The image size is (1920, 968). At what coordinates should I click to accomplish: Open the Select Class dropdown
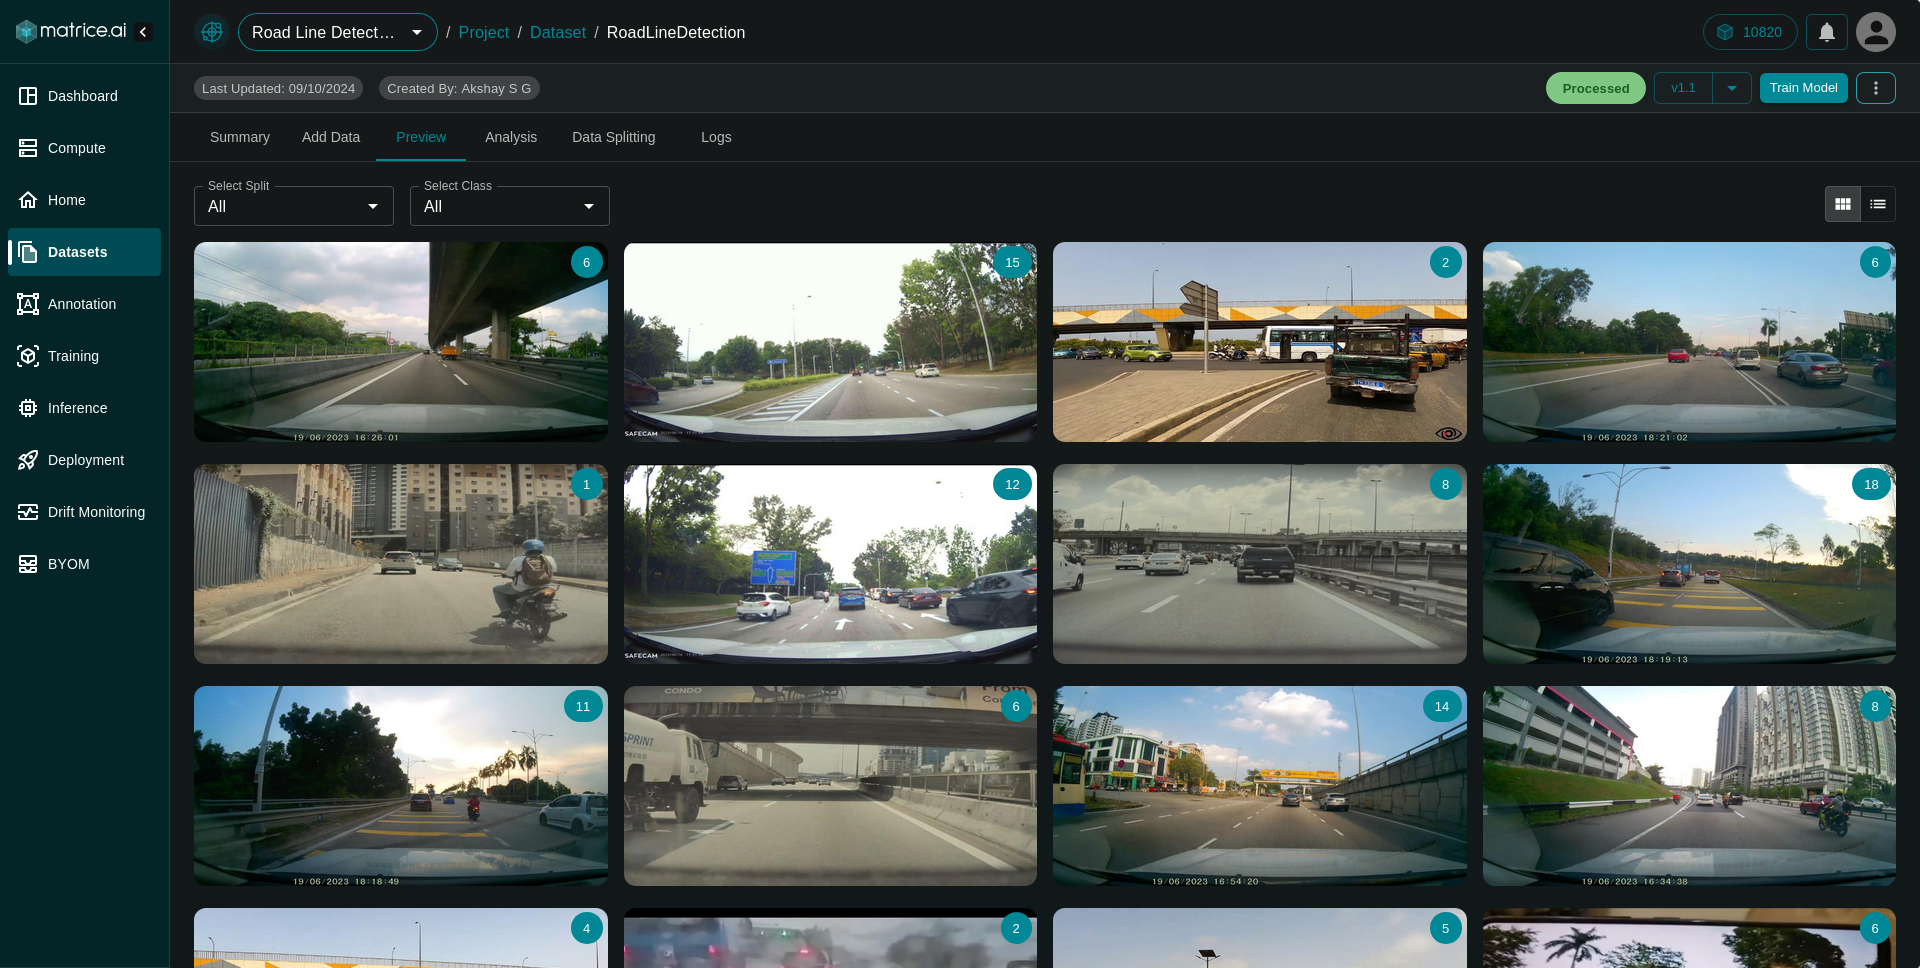click(x=510, y=206)
